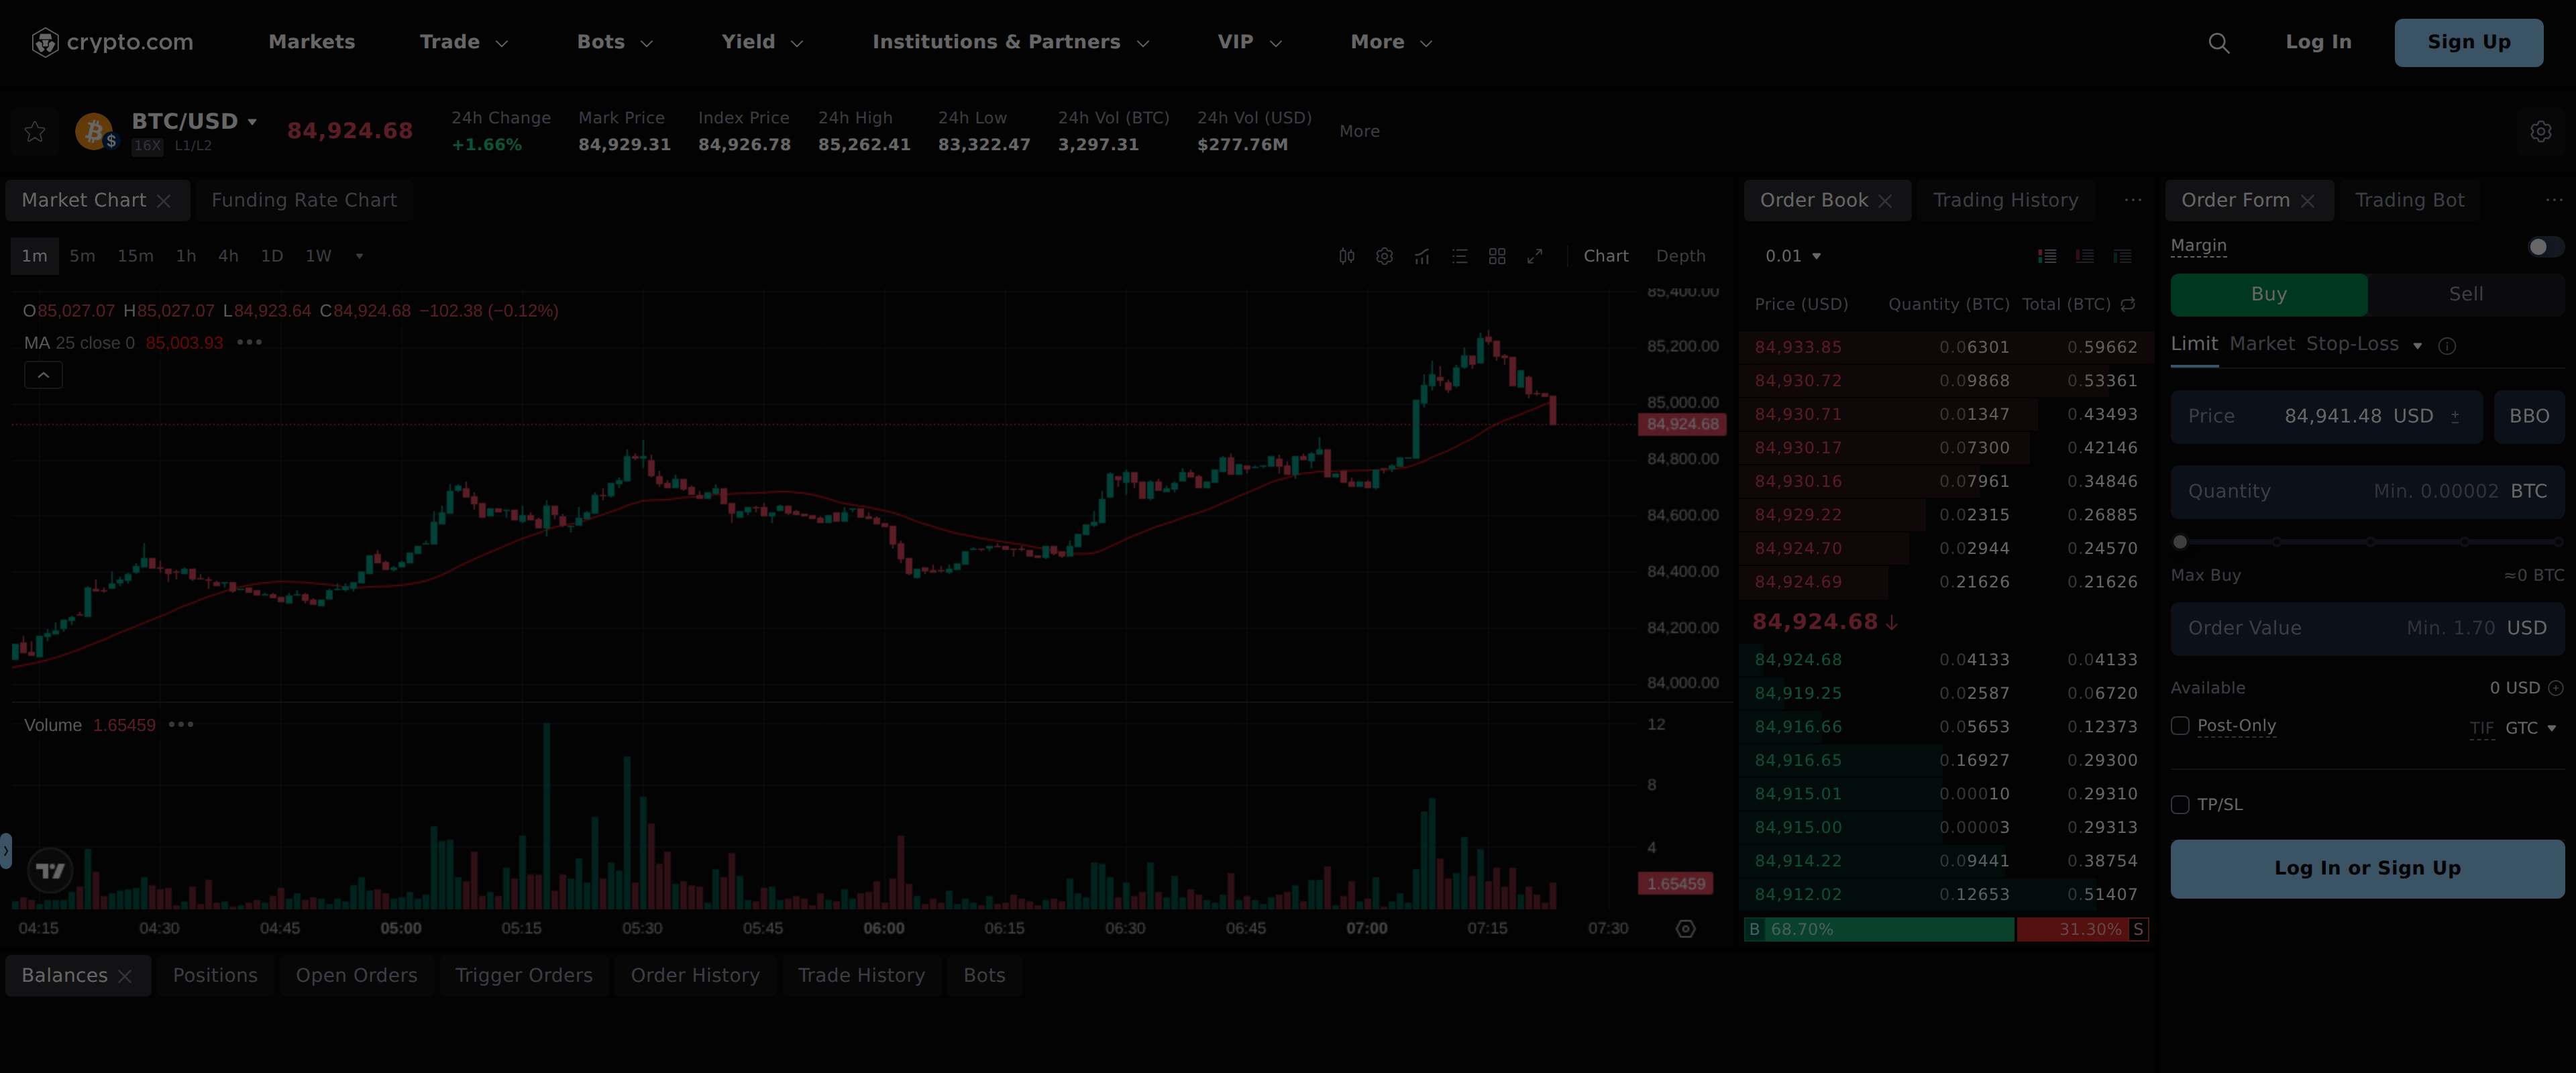Click the Bitcoin coin icon
The image size is (2576, 1073).
pos(95,131)
